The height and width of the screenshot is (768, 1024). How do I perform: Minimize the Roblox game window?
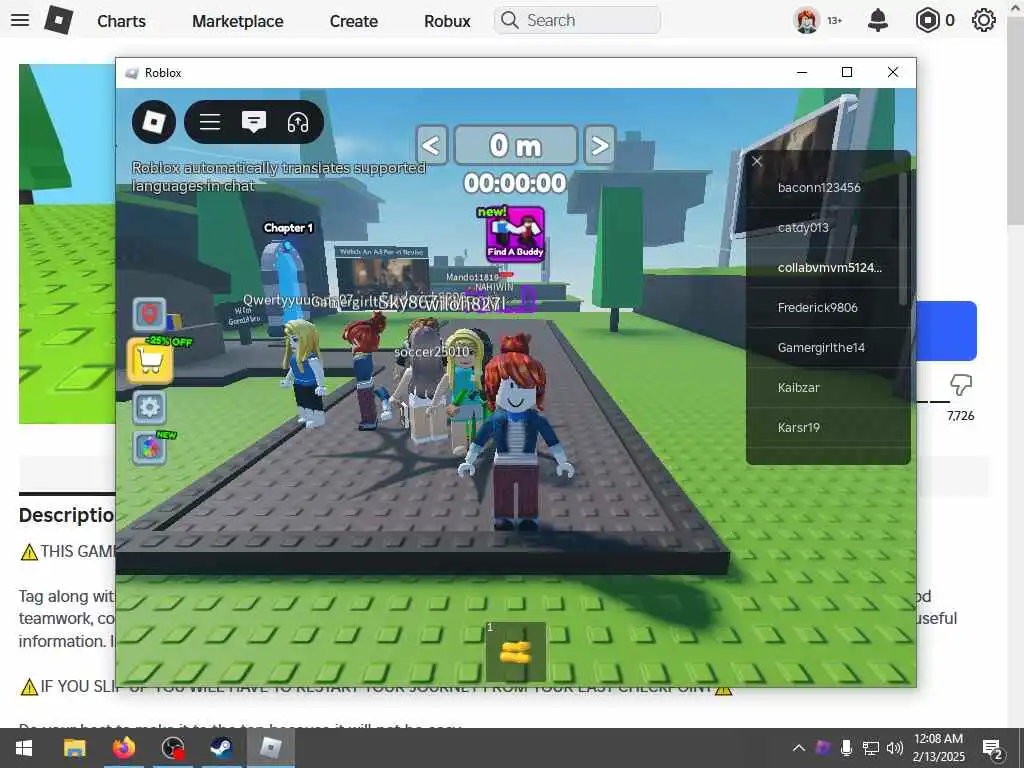pyautogui.click(x=802, y=72)
